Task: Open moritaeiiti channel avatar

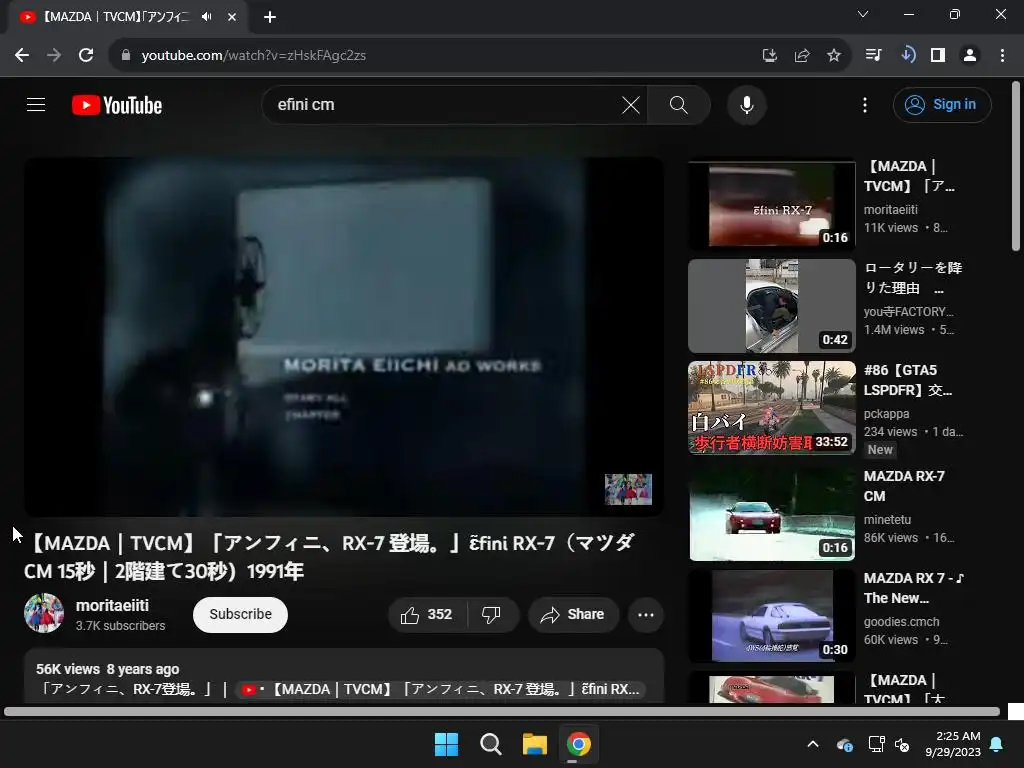Action: click(44, 613)
